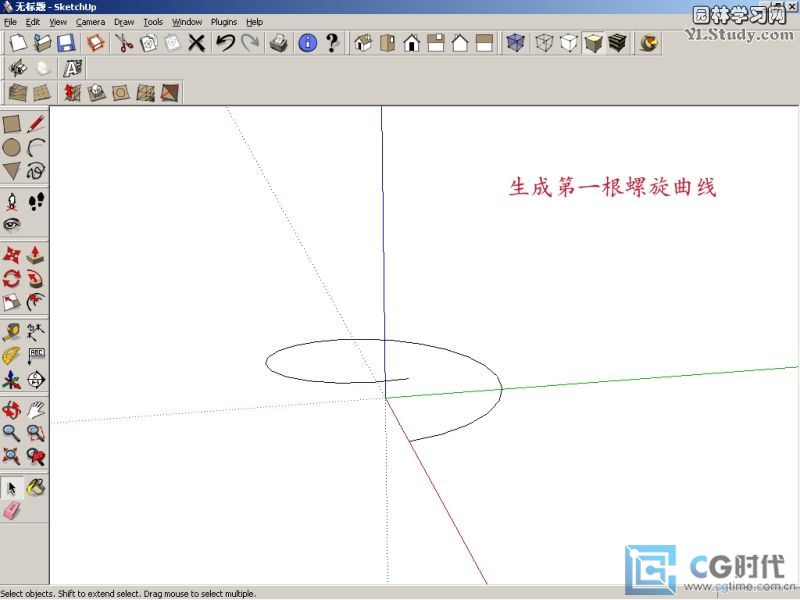The height and width of the screenshot is (600, 800).
Task: Open the Window menu
Action: point(187,22)
